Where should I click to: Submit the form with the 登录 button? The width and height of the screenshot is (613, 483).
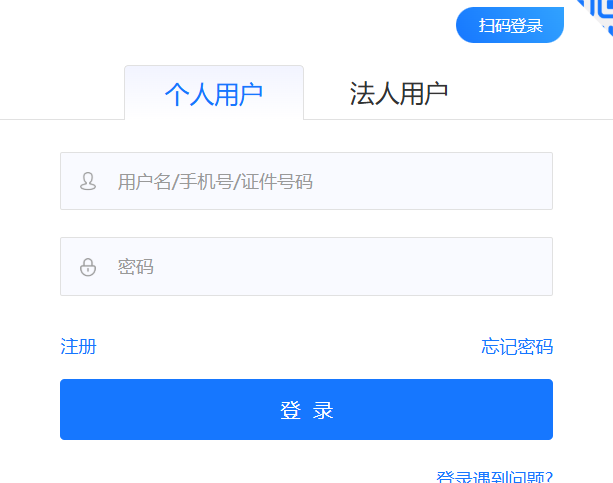pos(306,410)
